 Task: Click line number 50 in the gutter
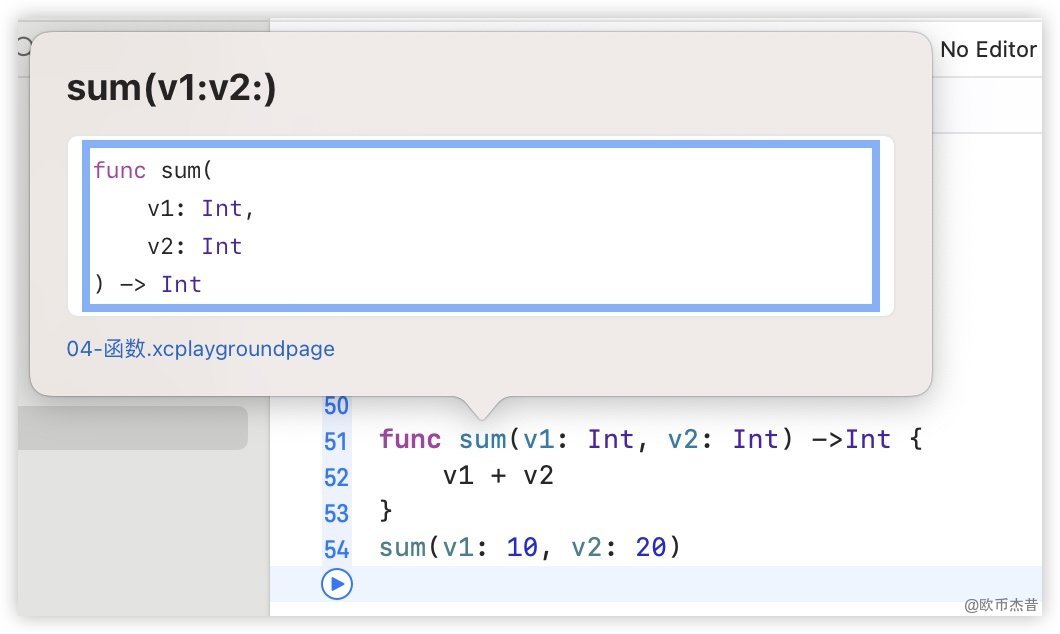point(336,406)
